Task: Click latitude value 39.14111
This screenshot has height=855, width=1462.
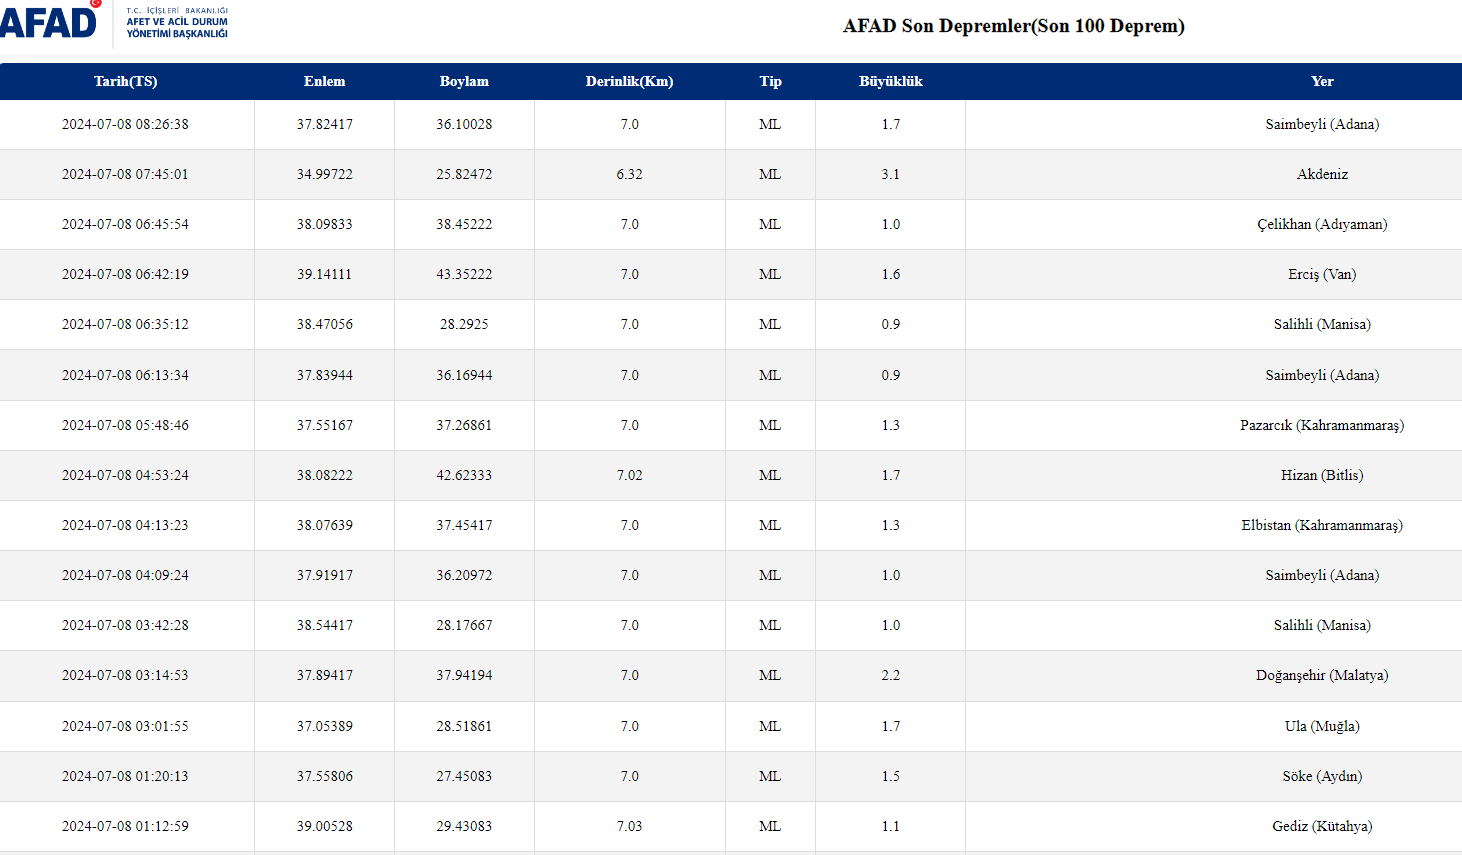Action: (x=325, y=274)
